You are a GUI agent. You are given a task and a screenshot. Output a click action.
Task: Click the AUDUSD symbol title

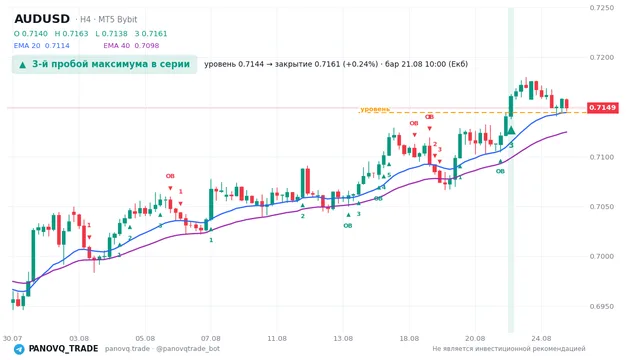click(x=42, y=19)
